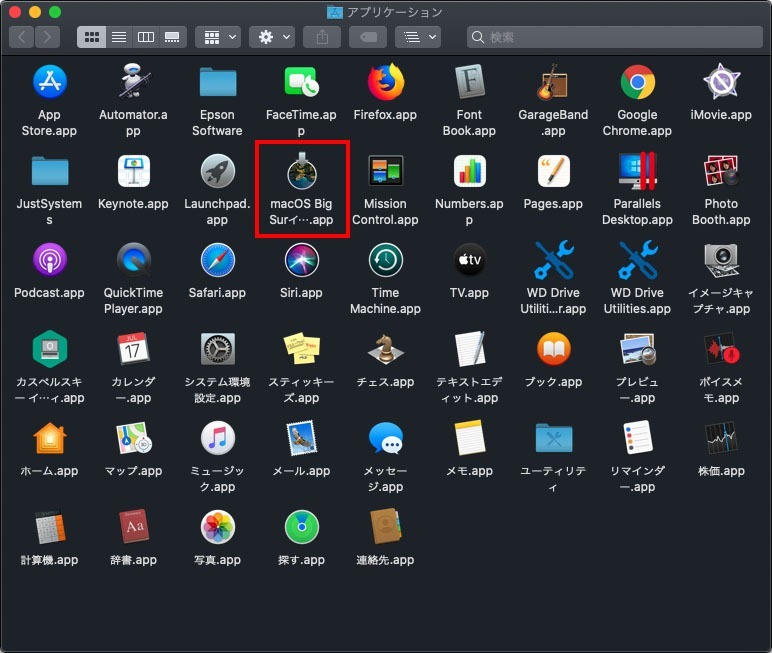
Task: Select Photo Booth.app icon
Action: click(x=721, y=171)
